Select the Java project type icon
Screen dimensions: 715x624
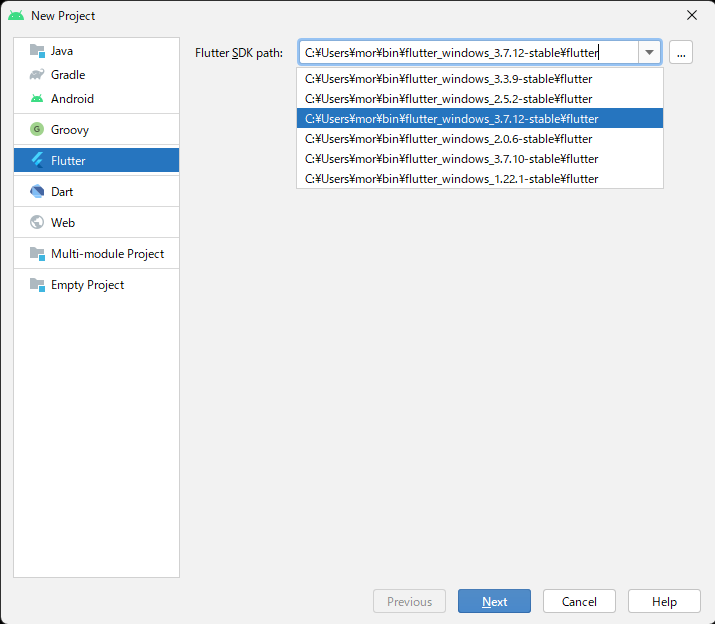[x=37, y=51]
